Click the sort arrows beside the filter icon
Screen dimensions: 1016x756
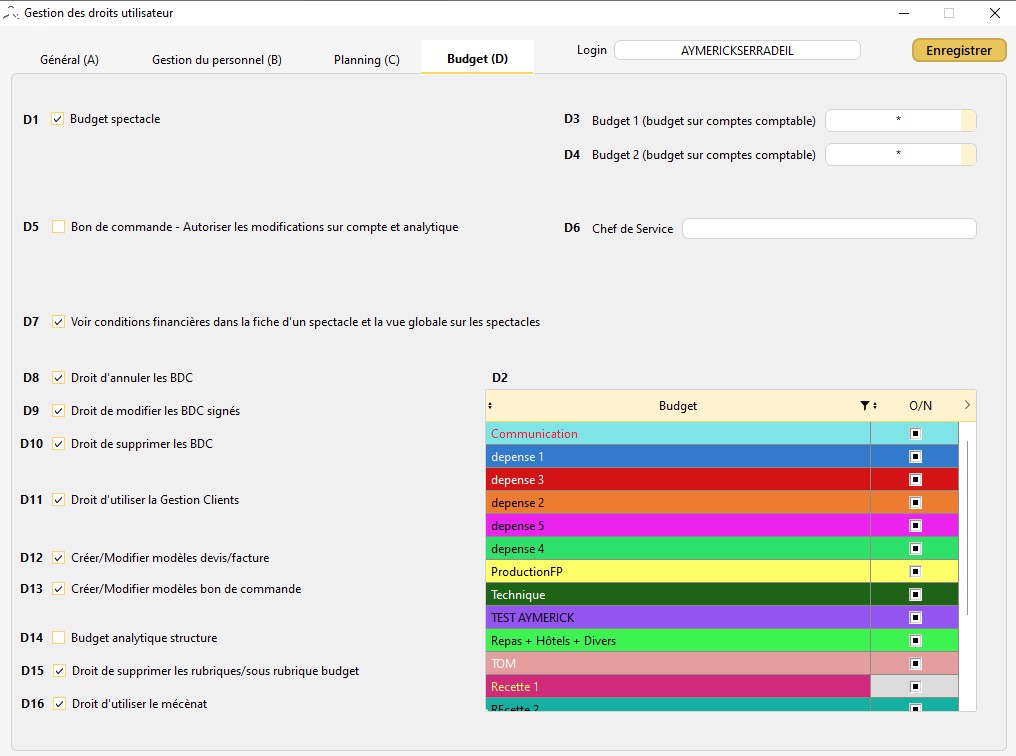click(875, 406)
